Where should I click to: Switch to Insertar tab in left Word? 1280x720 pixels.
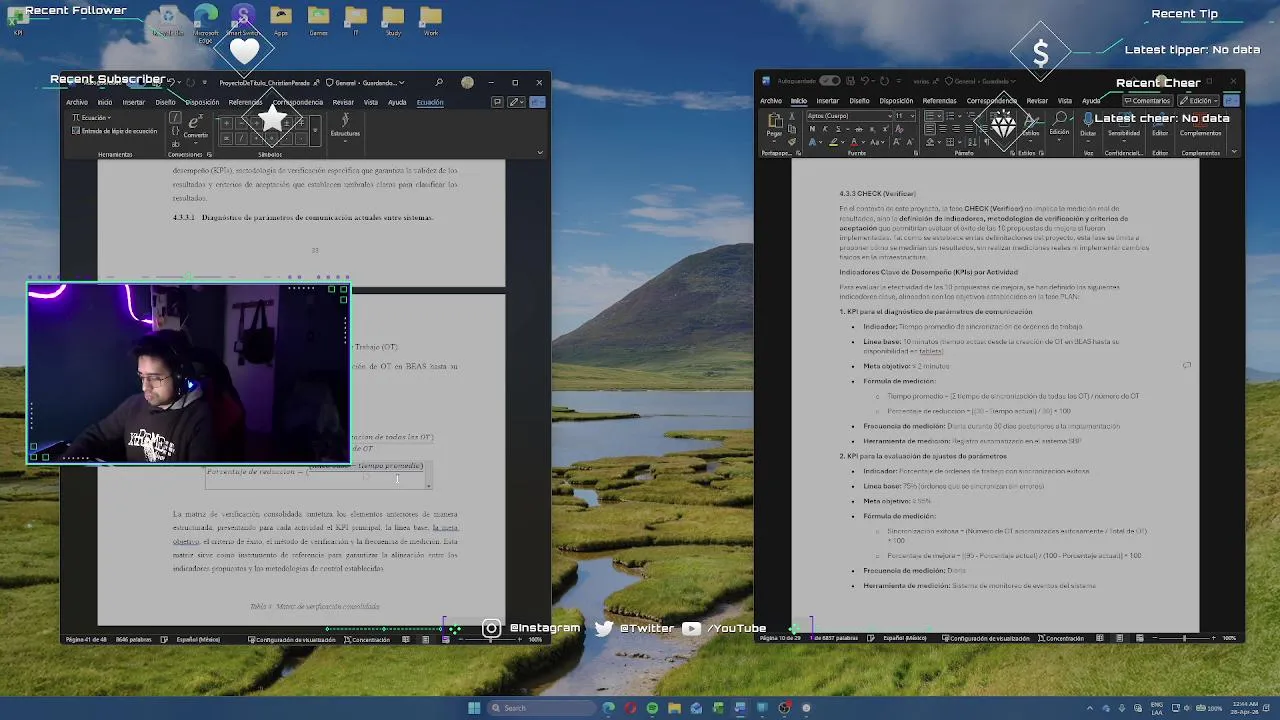pos(134,102)
